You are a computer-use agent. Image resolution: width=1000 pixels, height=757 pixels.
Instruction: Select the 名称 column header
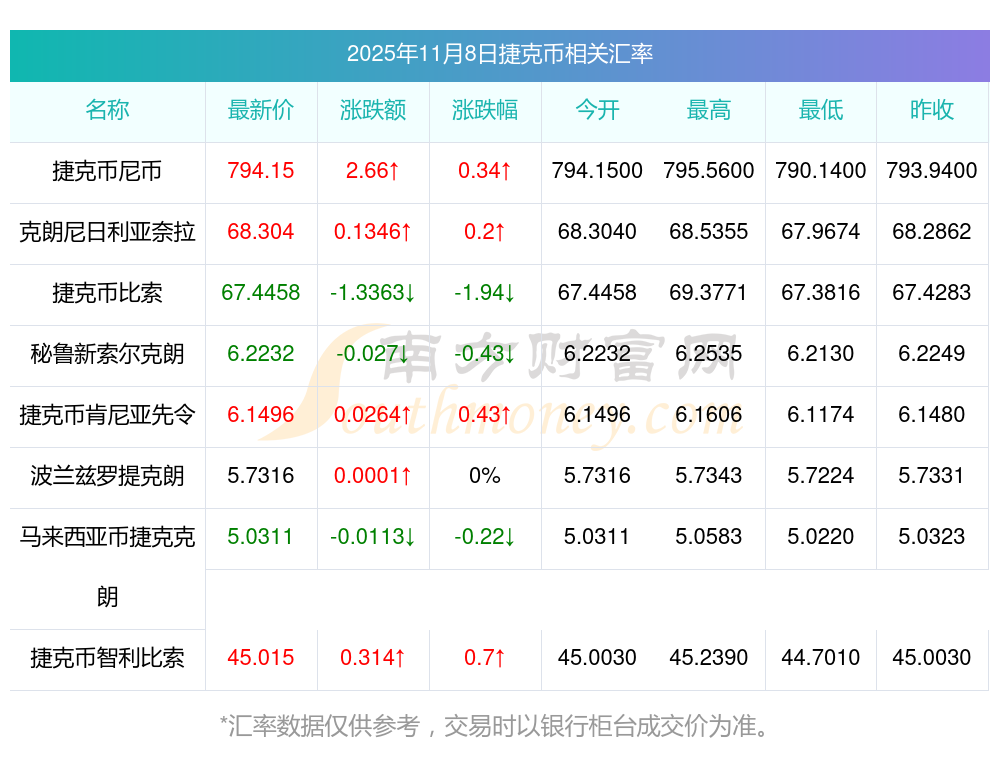(x=107, y=110)
